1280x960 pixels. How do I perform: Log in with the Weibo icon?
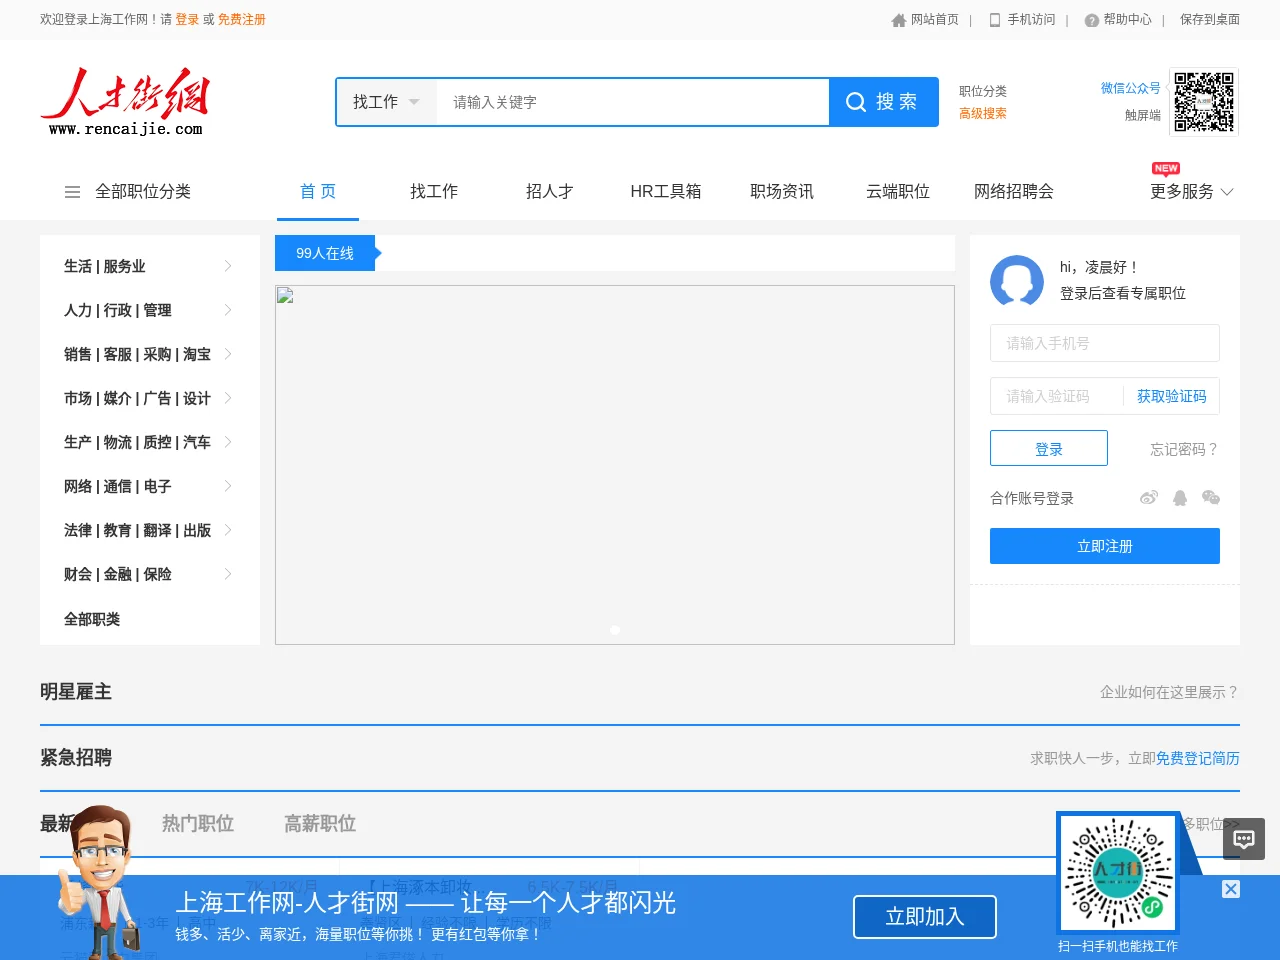(x=1149, y=498)
